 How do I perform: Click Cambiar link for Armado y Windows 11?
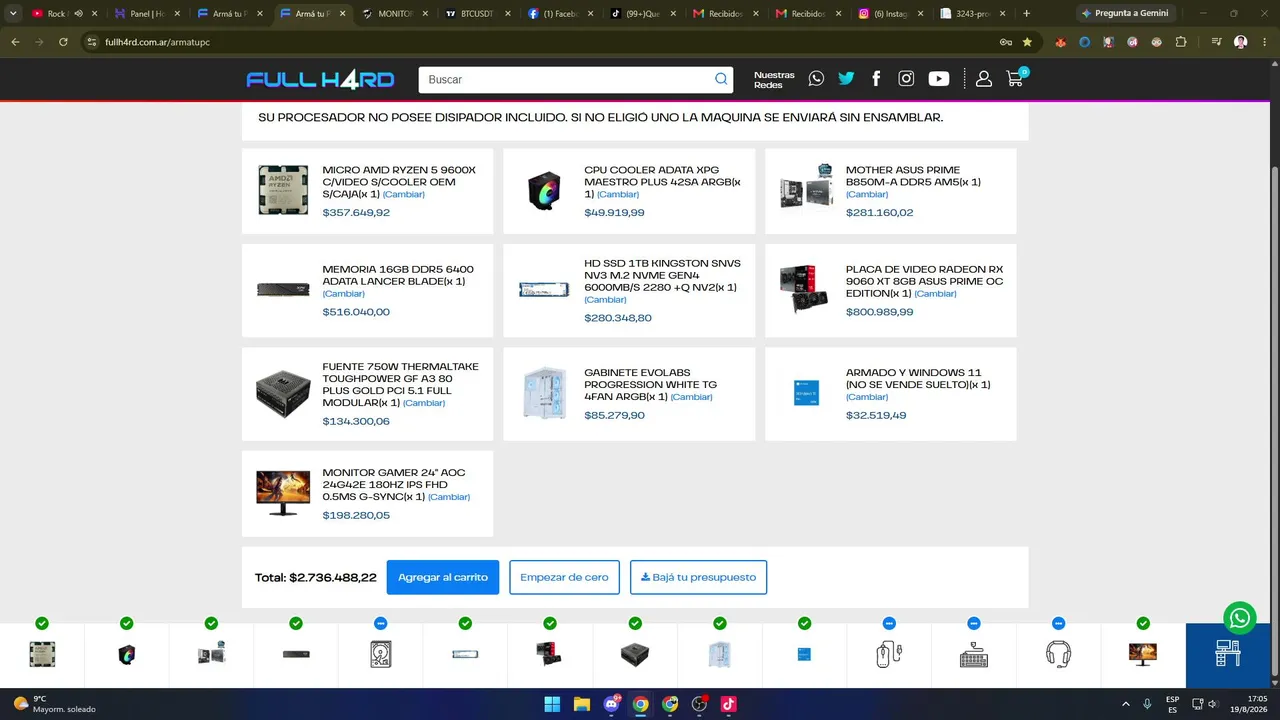(867, 397)
